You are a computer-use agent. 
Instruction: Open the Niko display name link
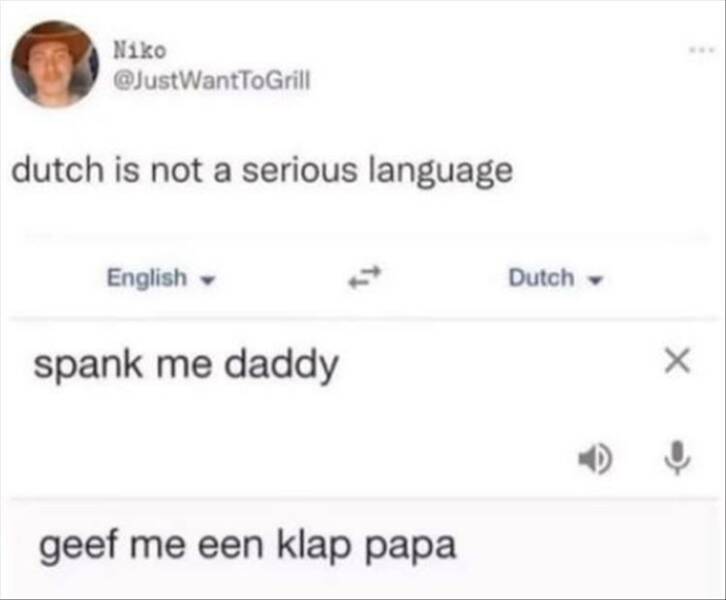130,47
